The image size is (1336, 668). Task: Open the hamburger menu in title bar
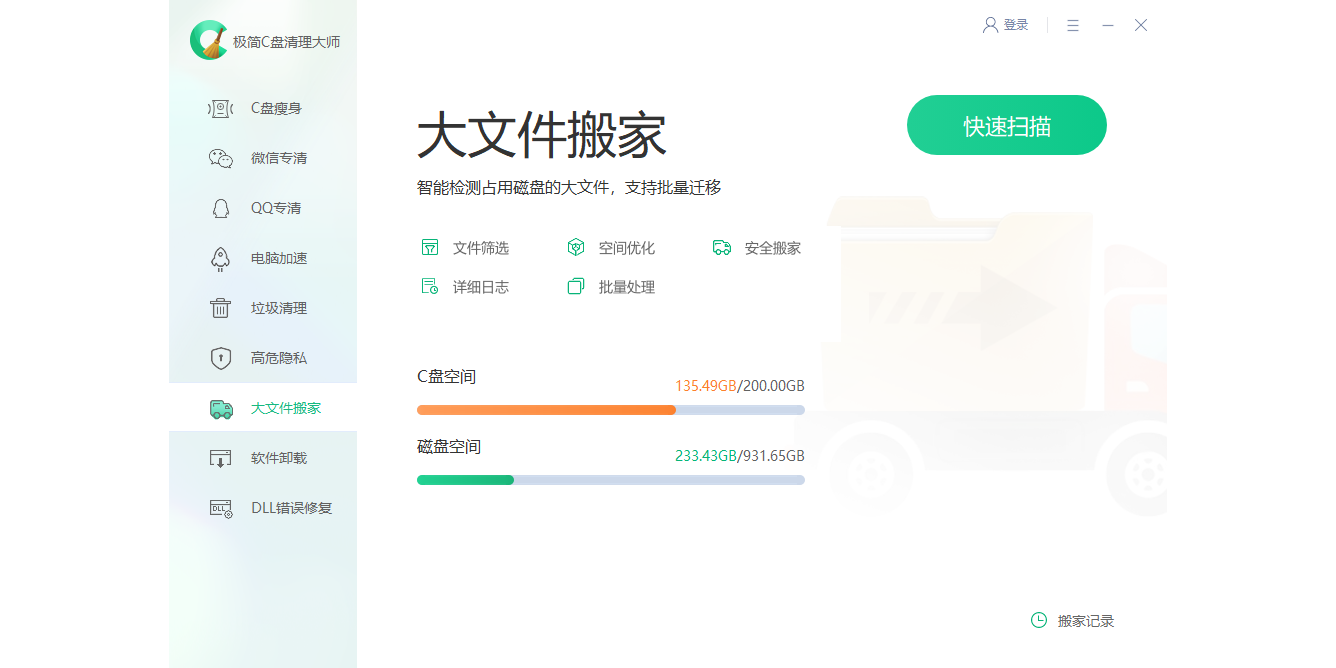point(1073,25)
